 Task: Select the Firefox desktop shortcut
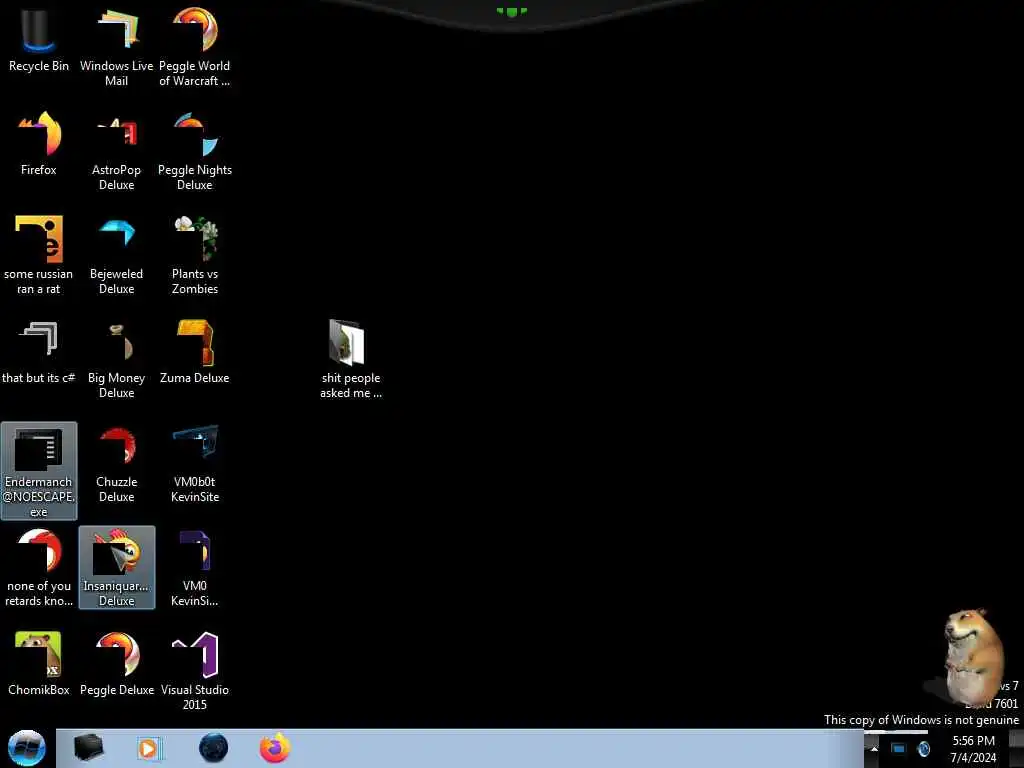[39, 144]
